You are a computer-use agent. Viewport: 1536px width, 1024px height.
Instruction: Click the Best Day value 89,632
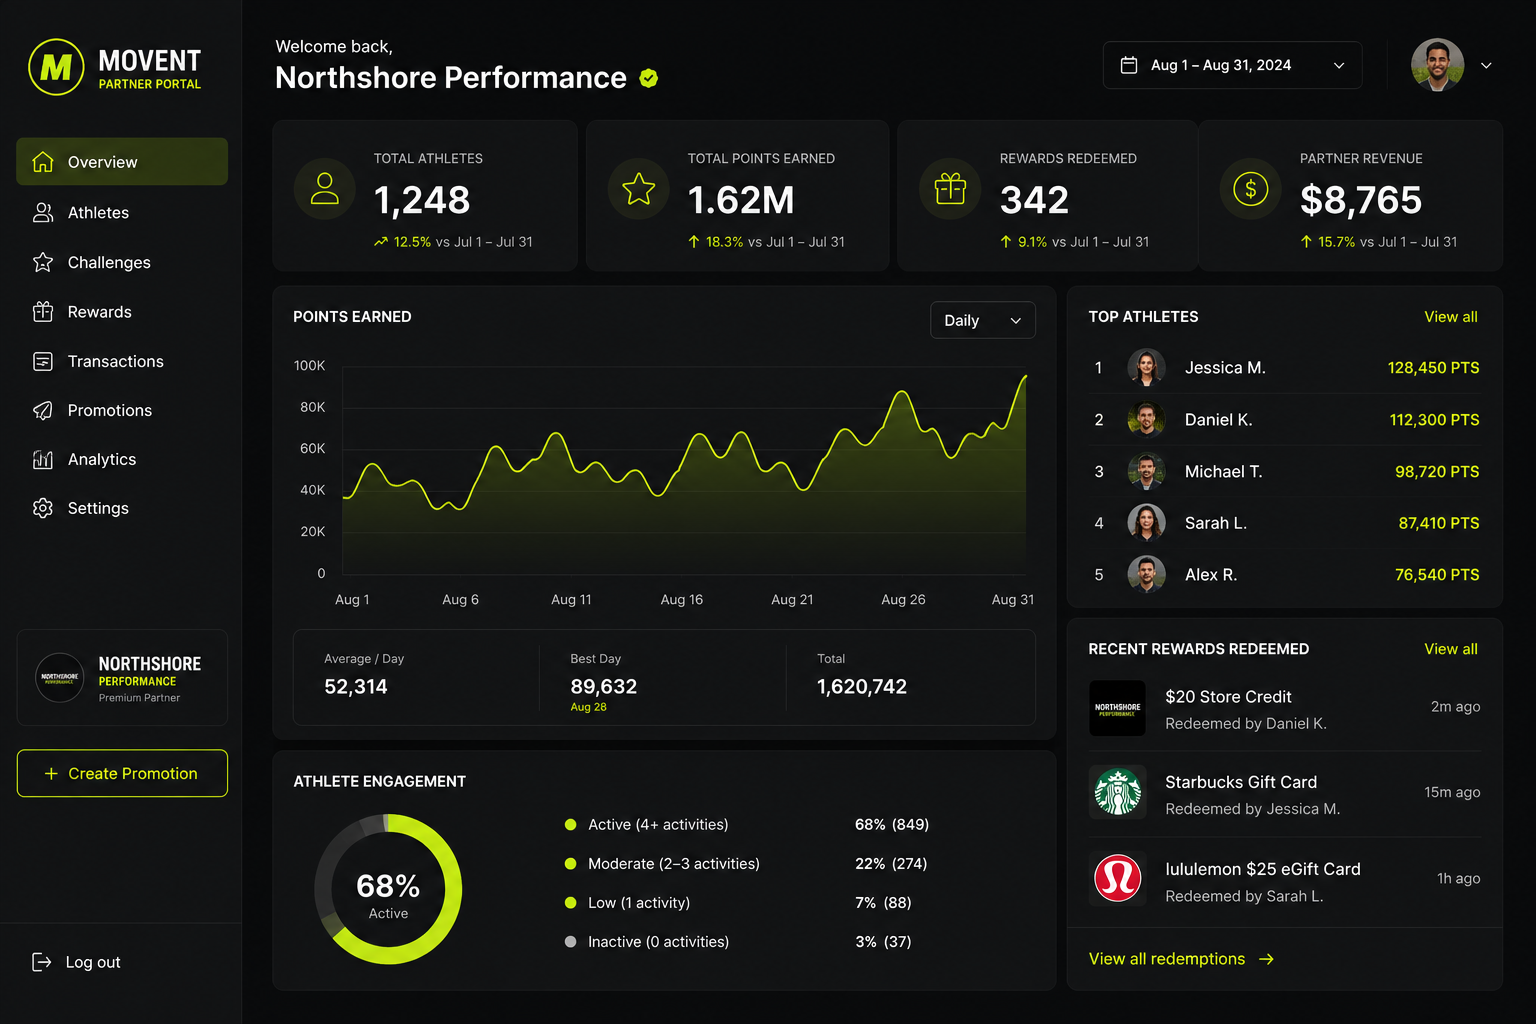pyautogui.click(x=604, y=687)
